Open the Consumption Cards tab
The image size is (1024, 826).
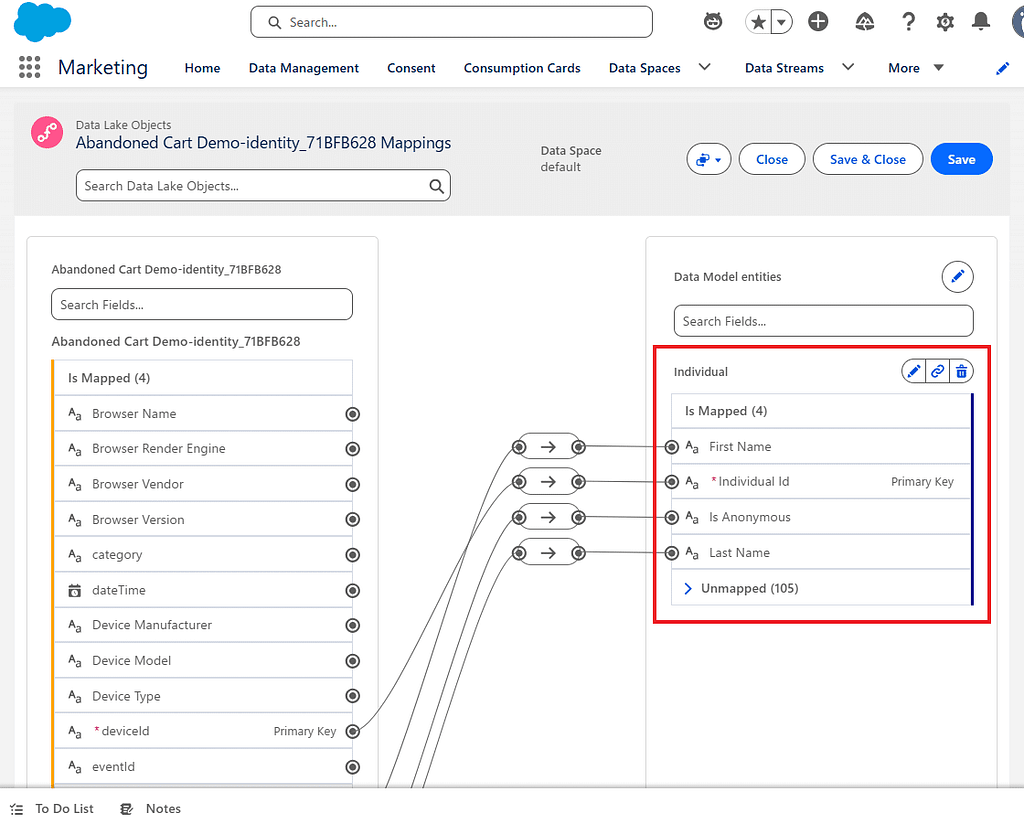(522, 68)
